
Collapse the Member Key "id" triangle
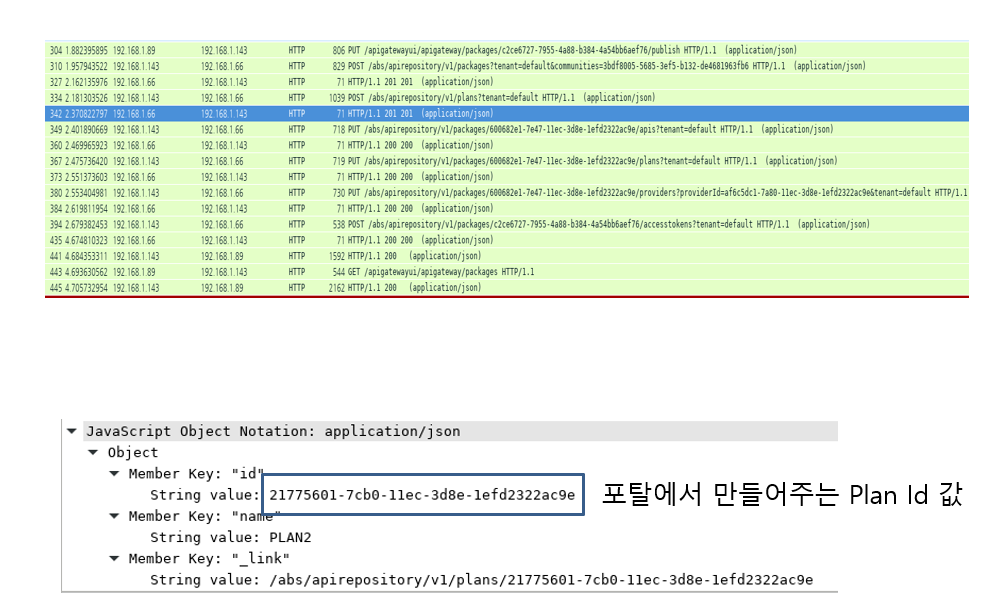(x=114, y=474)
